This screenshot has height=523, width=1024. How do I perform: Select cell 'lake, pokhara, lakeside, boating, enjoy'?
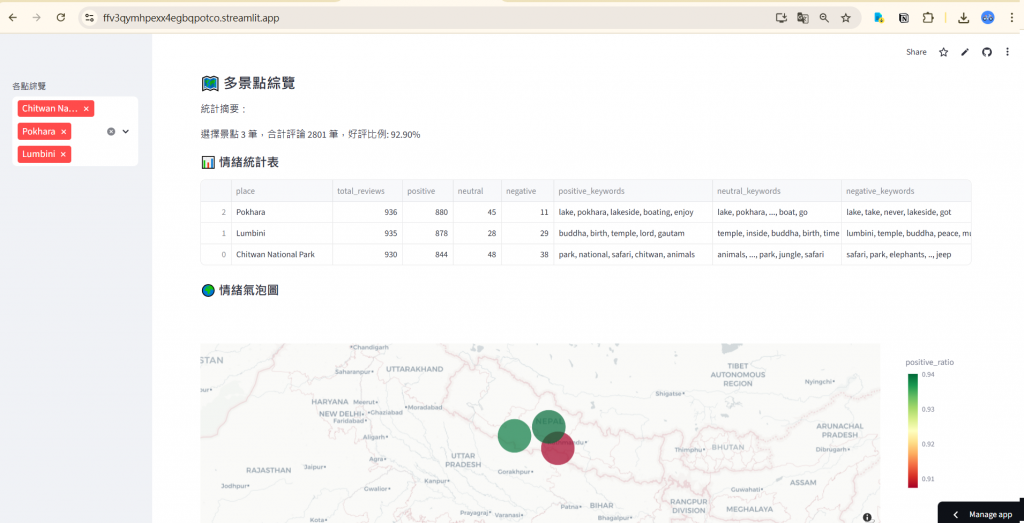click(x=633, y=212)
